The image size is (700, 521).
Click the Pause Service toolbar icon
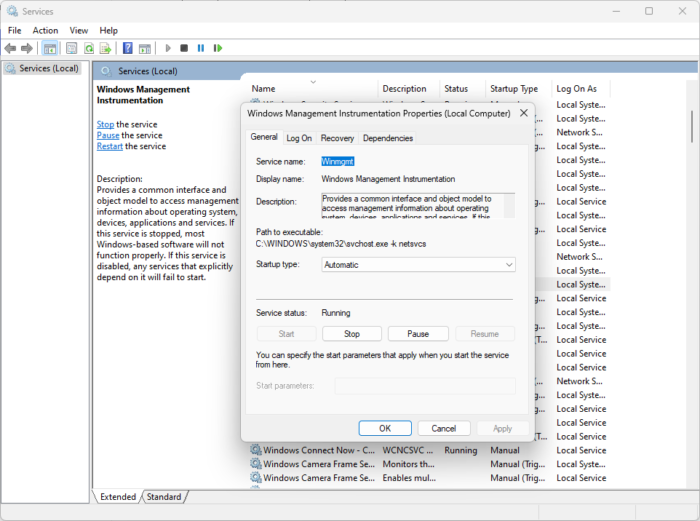pos(201,48)
